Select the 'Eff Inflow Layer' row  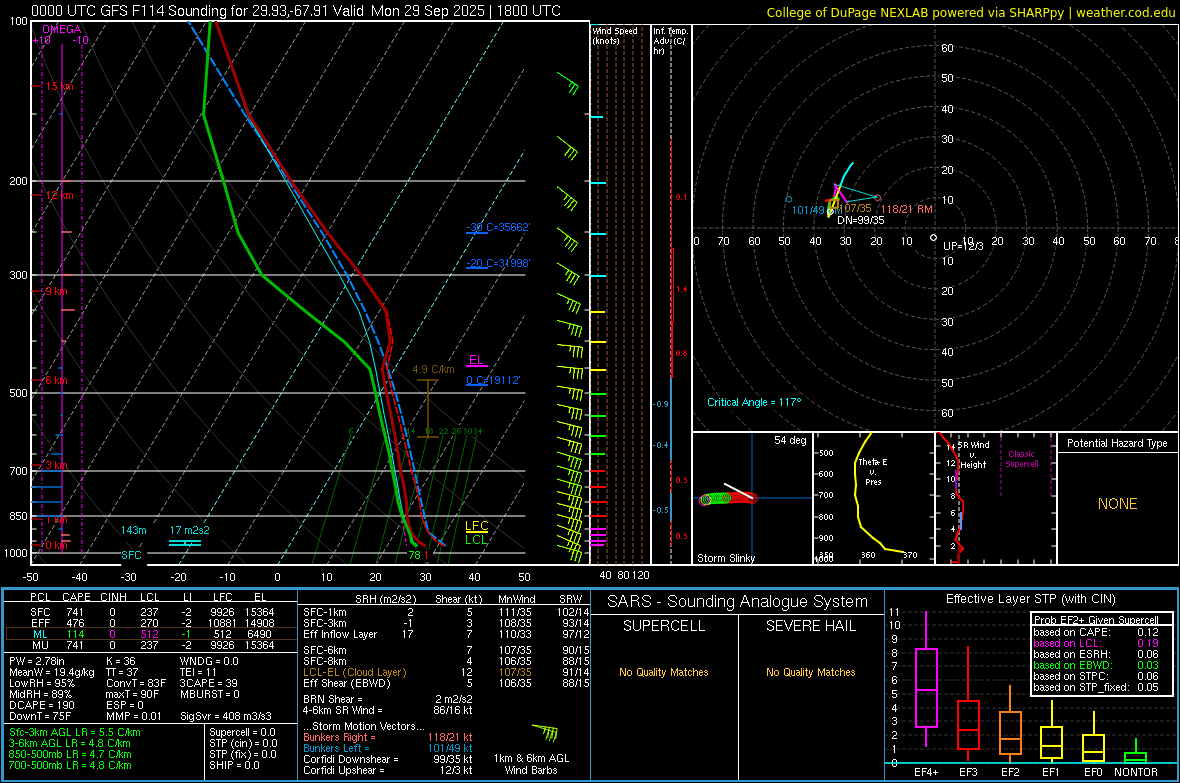[444, 635]
